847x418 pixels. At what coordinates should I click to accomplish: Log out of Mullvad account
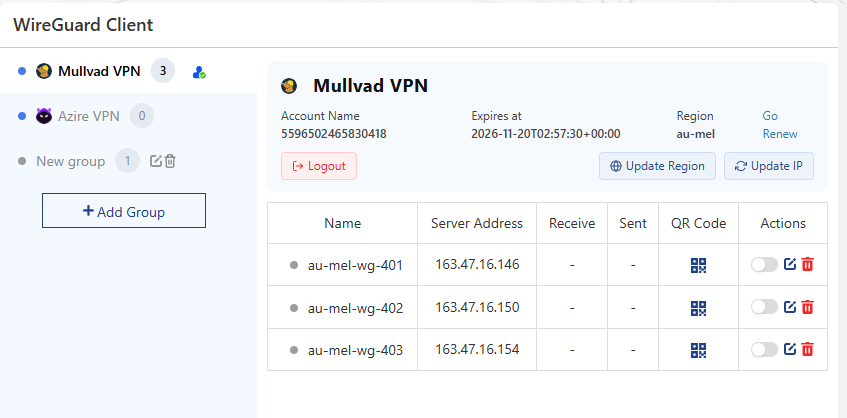pos(319,166)
